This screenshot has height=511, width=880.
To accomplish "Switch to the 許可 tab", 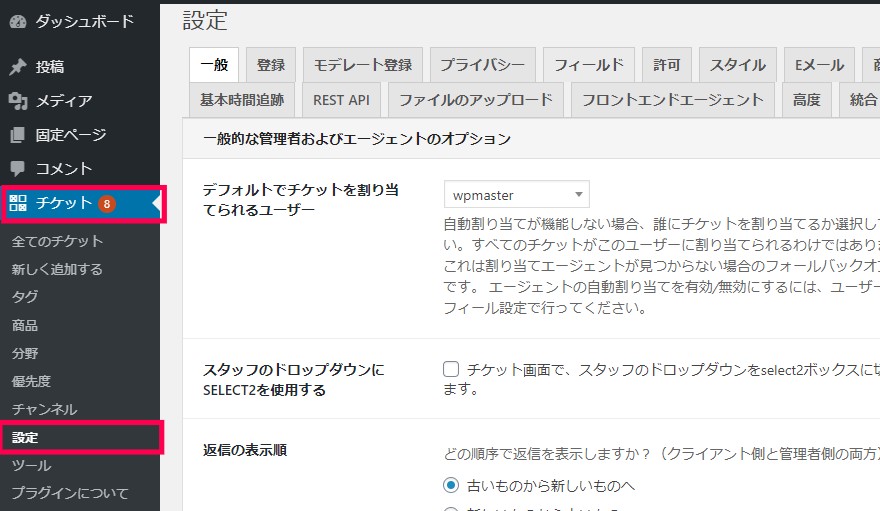I will pyautogui.click(x=667, y=65).
